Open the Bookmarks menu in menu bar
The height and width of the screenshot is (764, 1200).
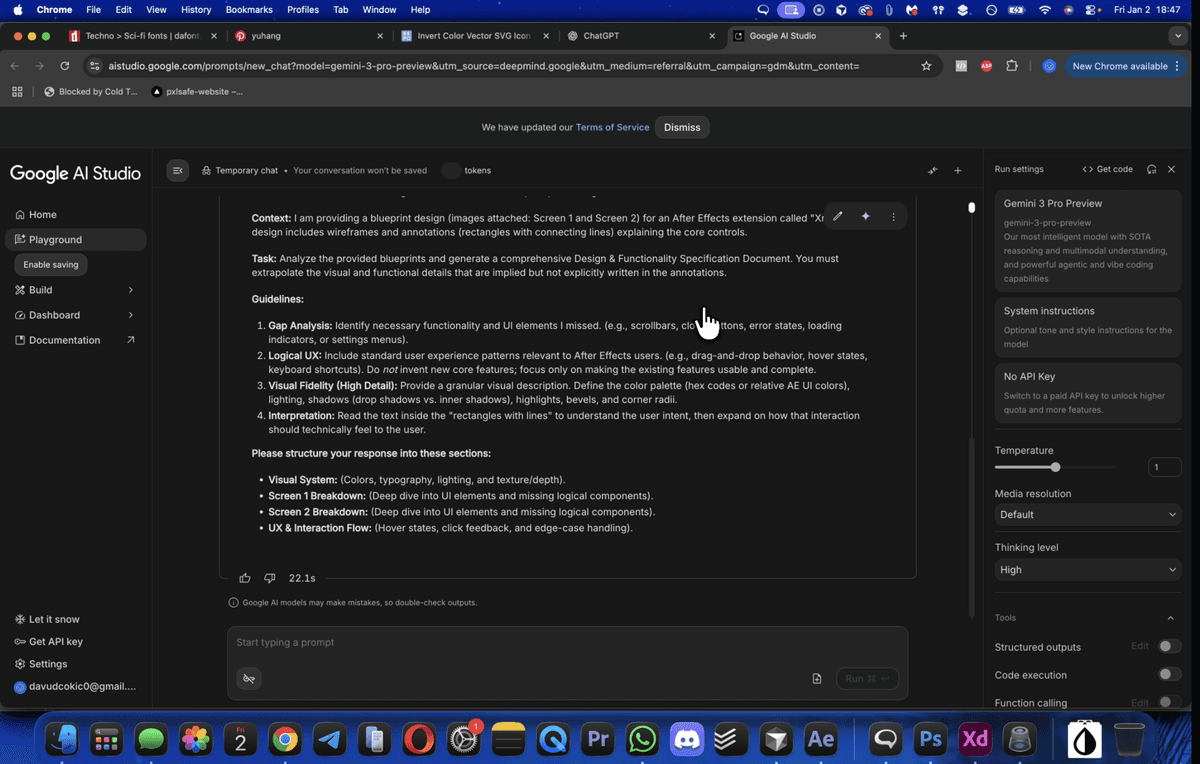point(249,9)
